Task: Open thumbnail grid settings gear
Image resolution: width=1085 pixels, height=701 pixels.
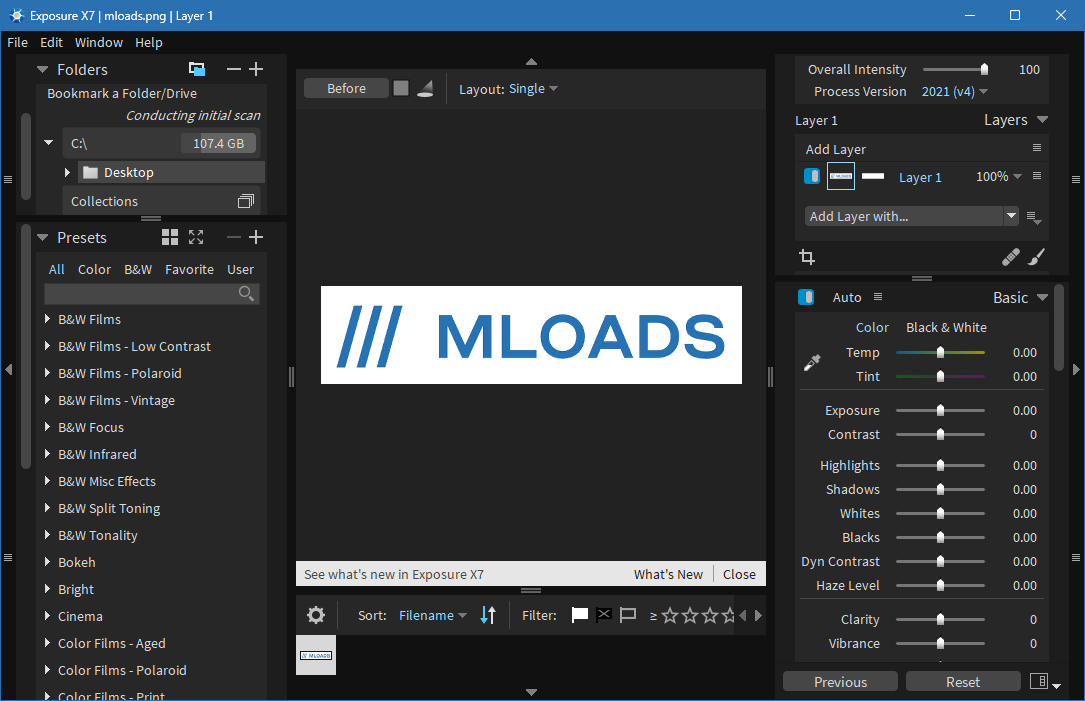Action: click(x=316, y=615)
